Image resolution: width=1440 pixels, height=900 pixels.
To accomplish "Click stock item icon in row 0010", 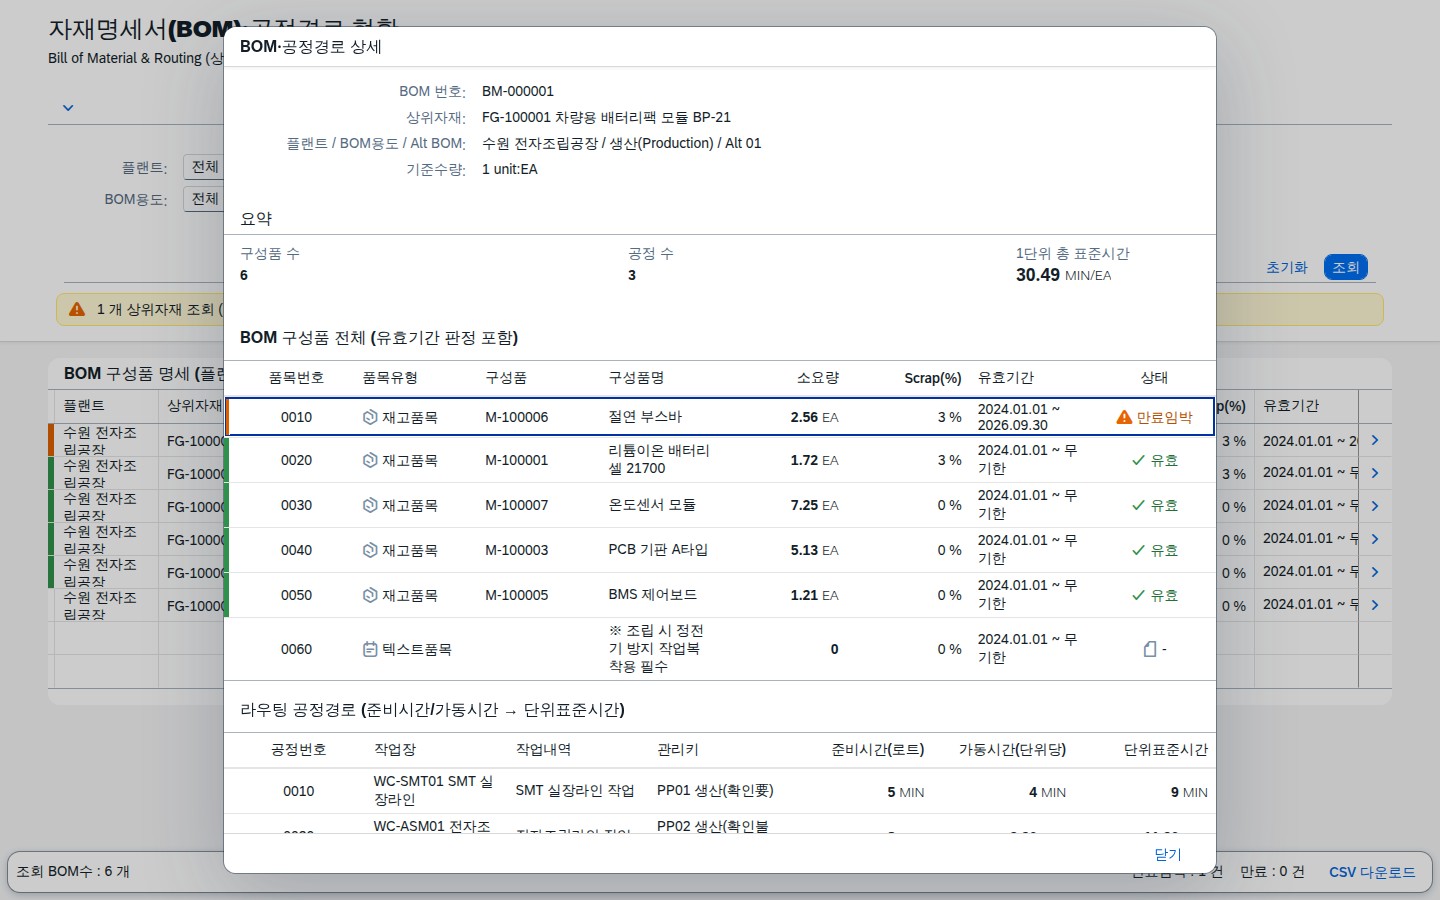I will coord(370,417).
